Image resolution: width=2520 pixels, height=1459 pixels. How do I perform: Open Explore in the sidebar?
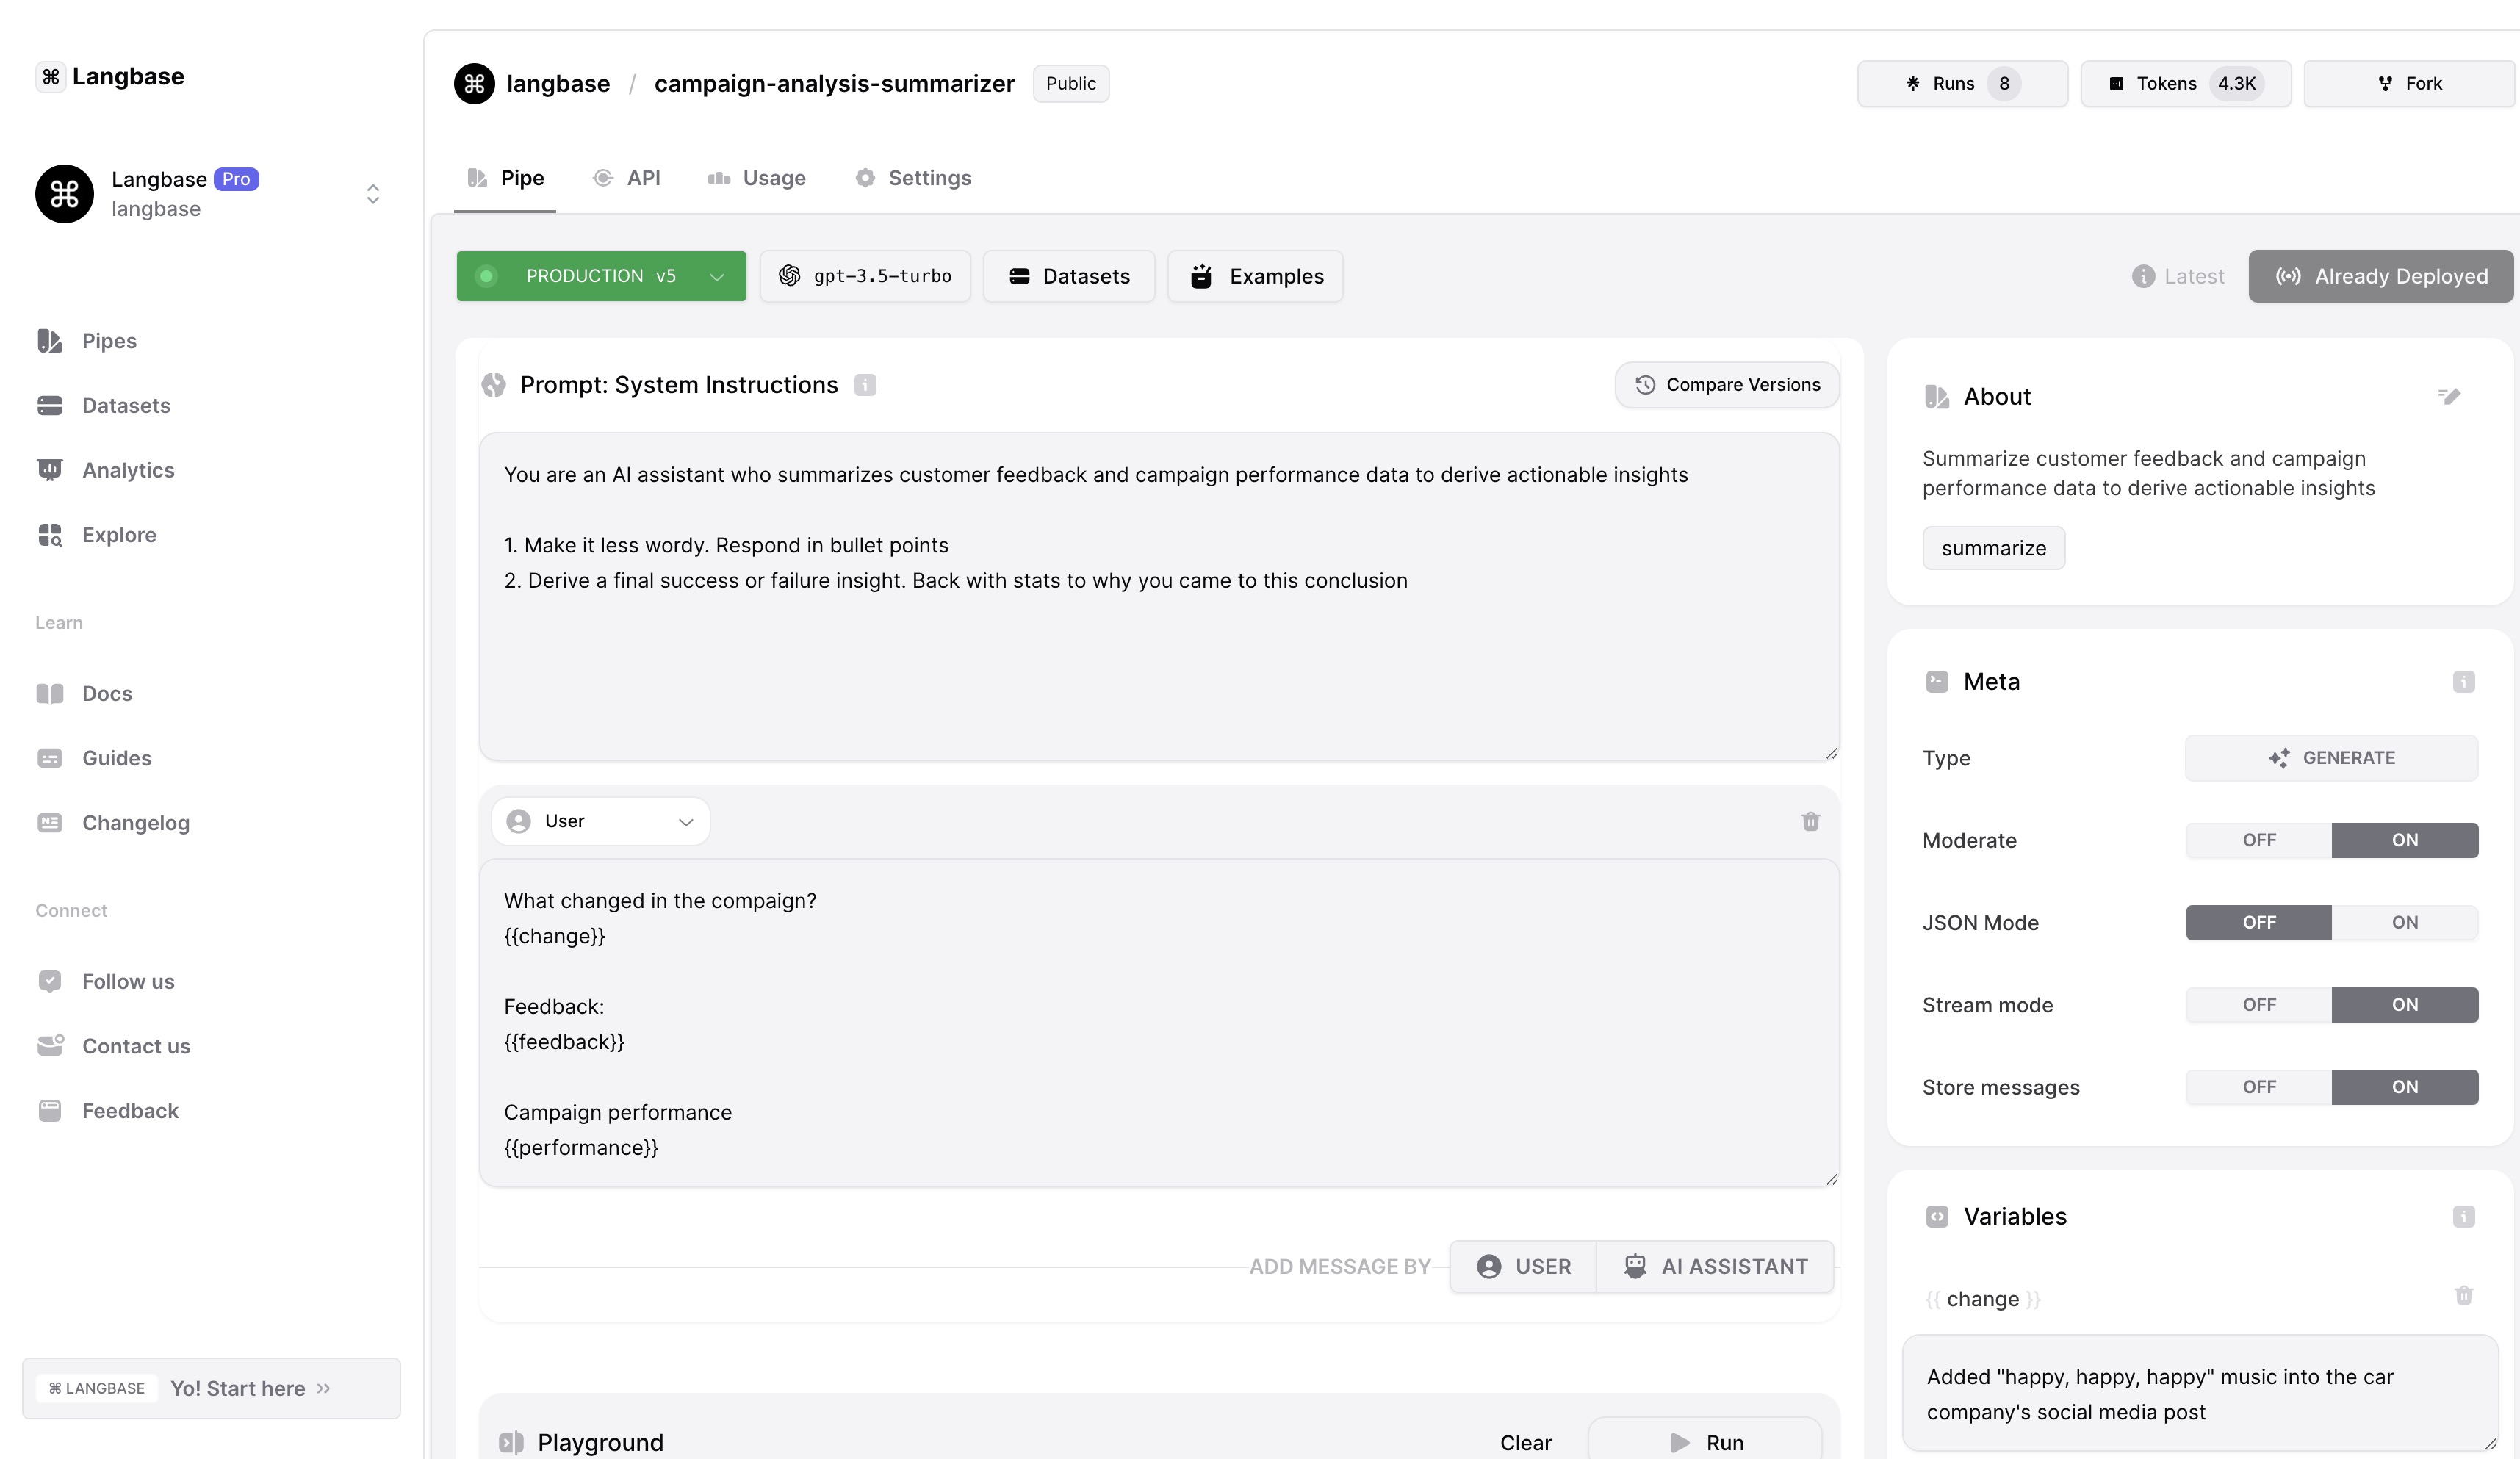[118, 535]
